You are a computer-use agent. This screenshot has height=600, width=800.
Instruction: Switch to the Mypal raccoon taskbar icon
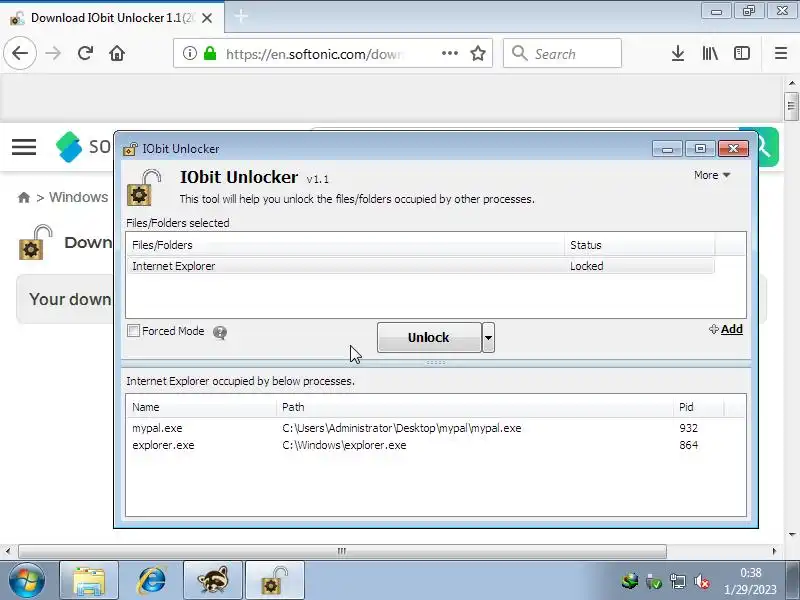click(x=213, y=581)
